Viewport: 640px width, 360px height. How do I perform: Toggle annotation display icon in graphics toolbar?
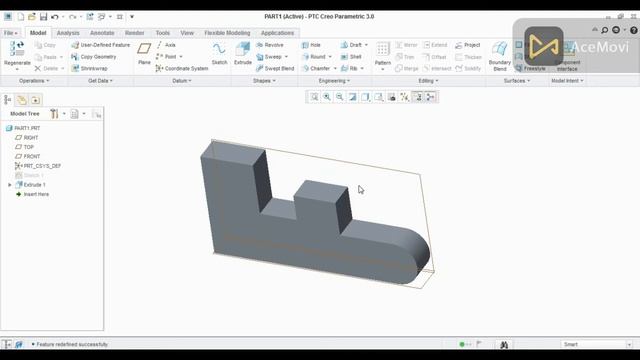click(x=417, y=97)
